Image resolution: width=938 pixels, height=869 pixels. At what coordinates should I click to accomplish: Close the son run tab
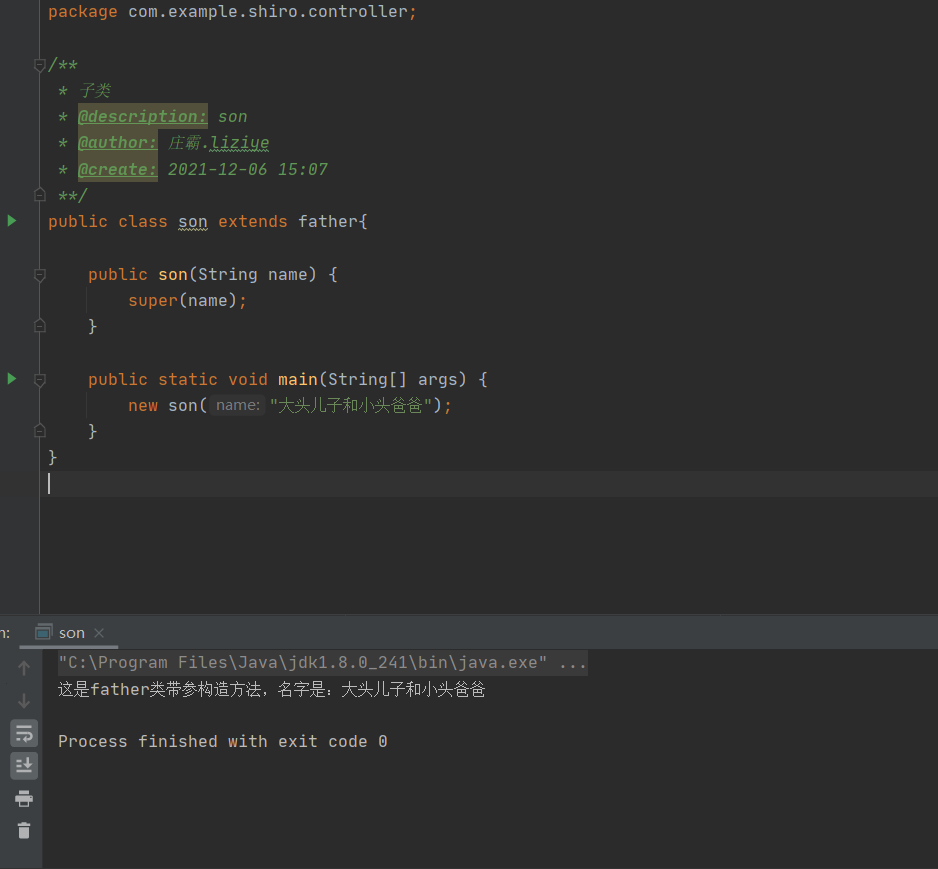click(97, 633)
